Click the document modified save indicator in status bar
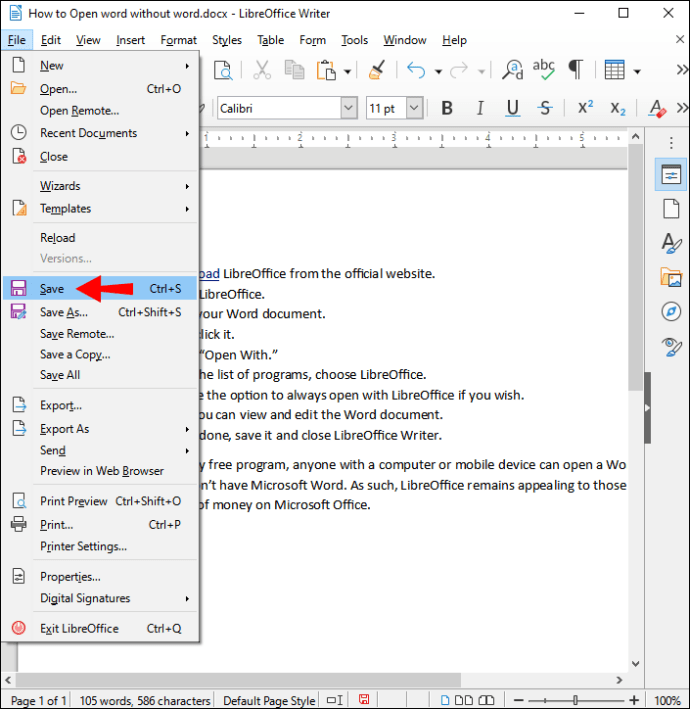The height and width of the screenshot is (709, 690). pos(364,700)
